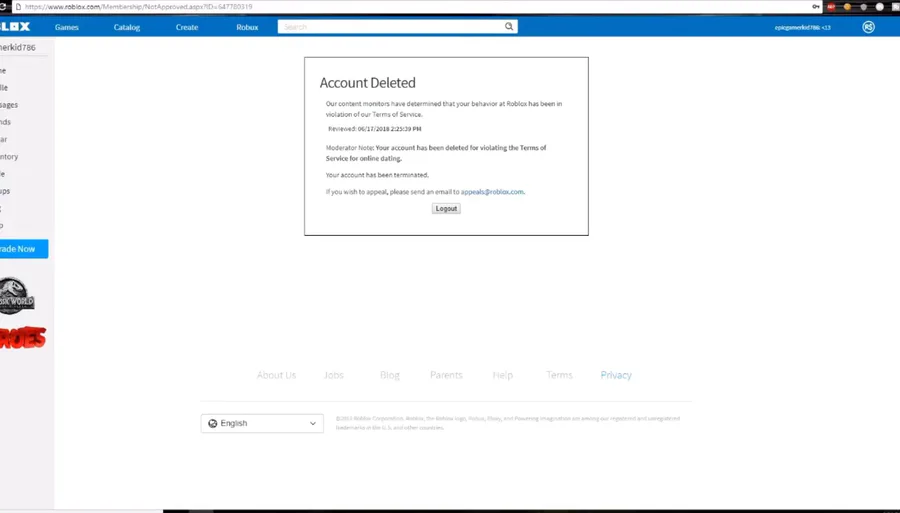Screen dimensions: 900x513
Task: Open Inventory in the left sidebar
Action: click(9, 157)
